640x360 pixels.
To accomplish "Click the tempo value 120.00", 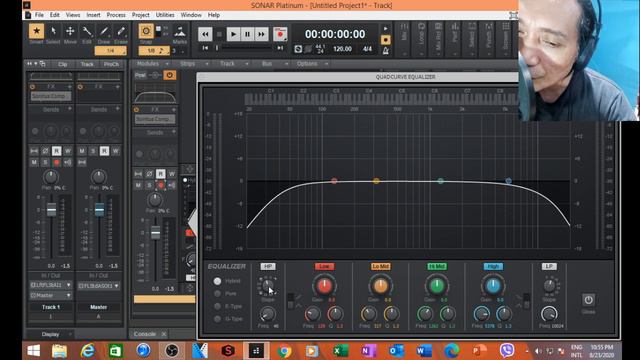I will click(x=342, y=49).
